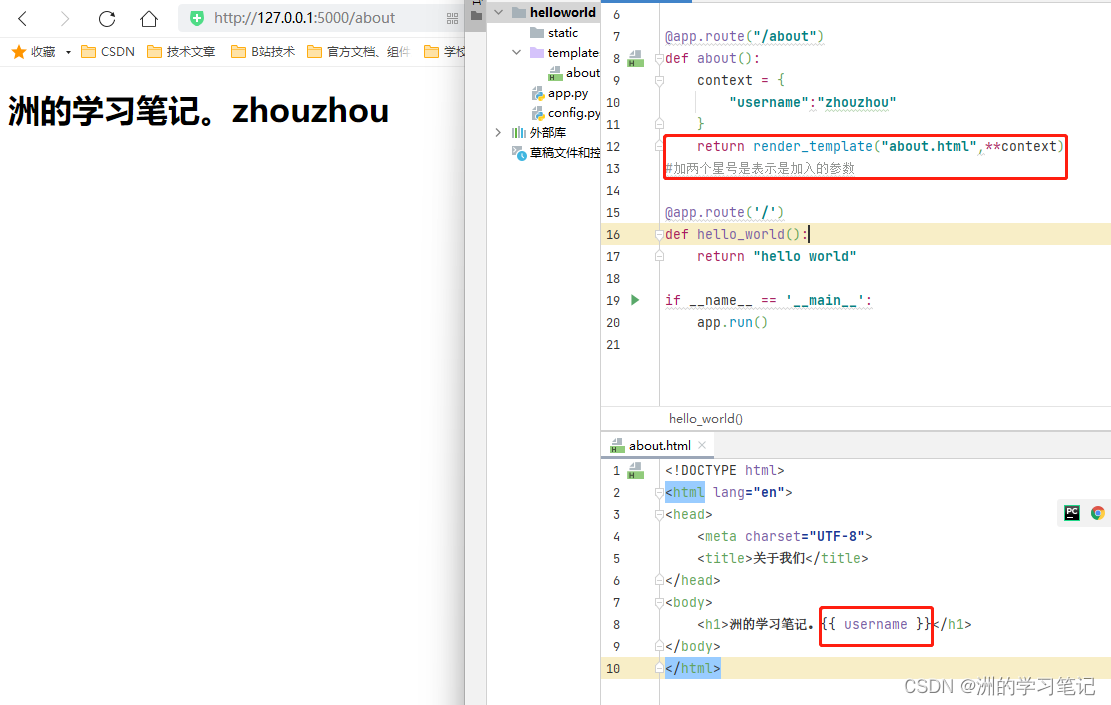
Task: Fold the context dict at line 9
Action: (x=659, y=80)
